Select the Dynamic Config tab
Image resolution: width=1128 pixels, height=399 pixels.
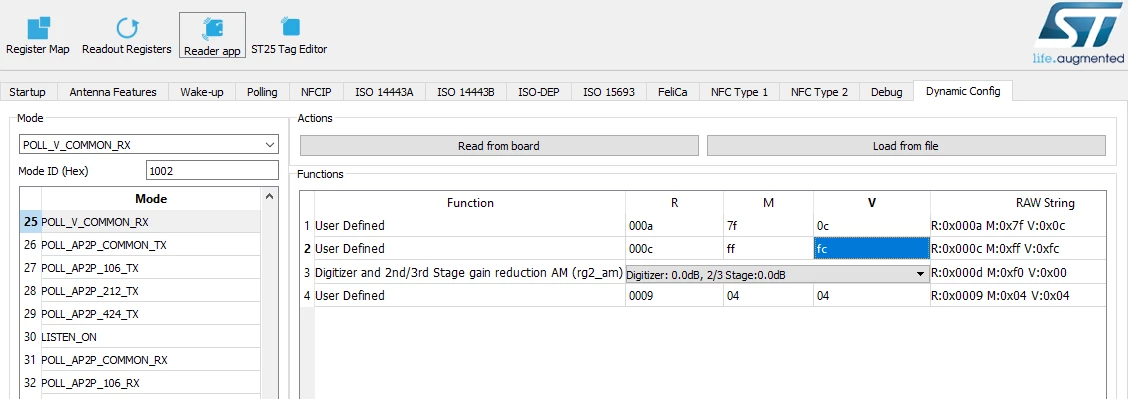click(963, 91)
